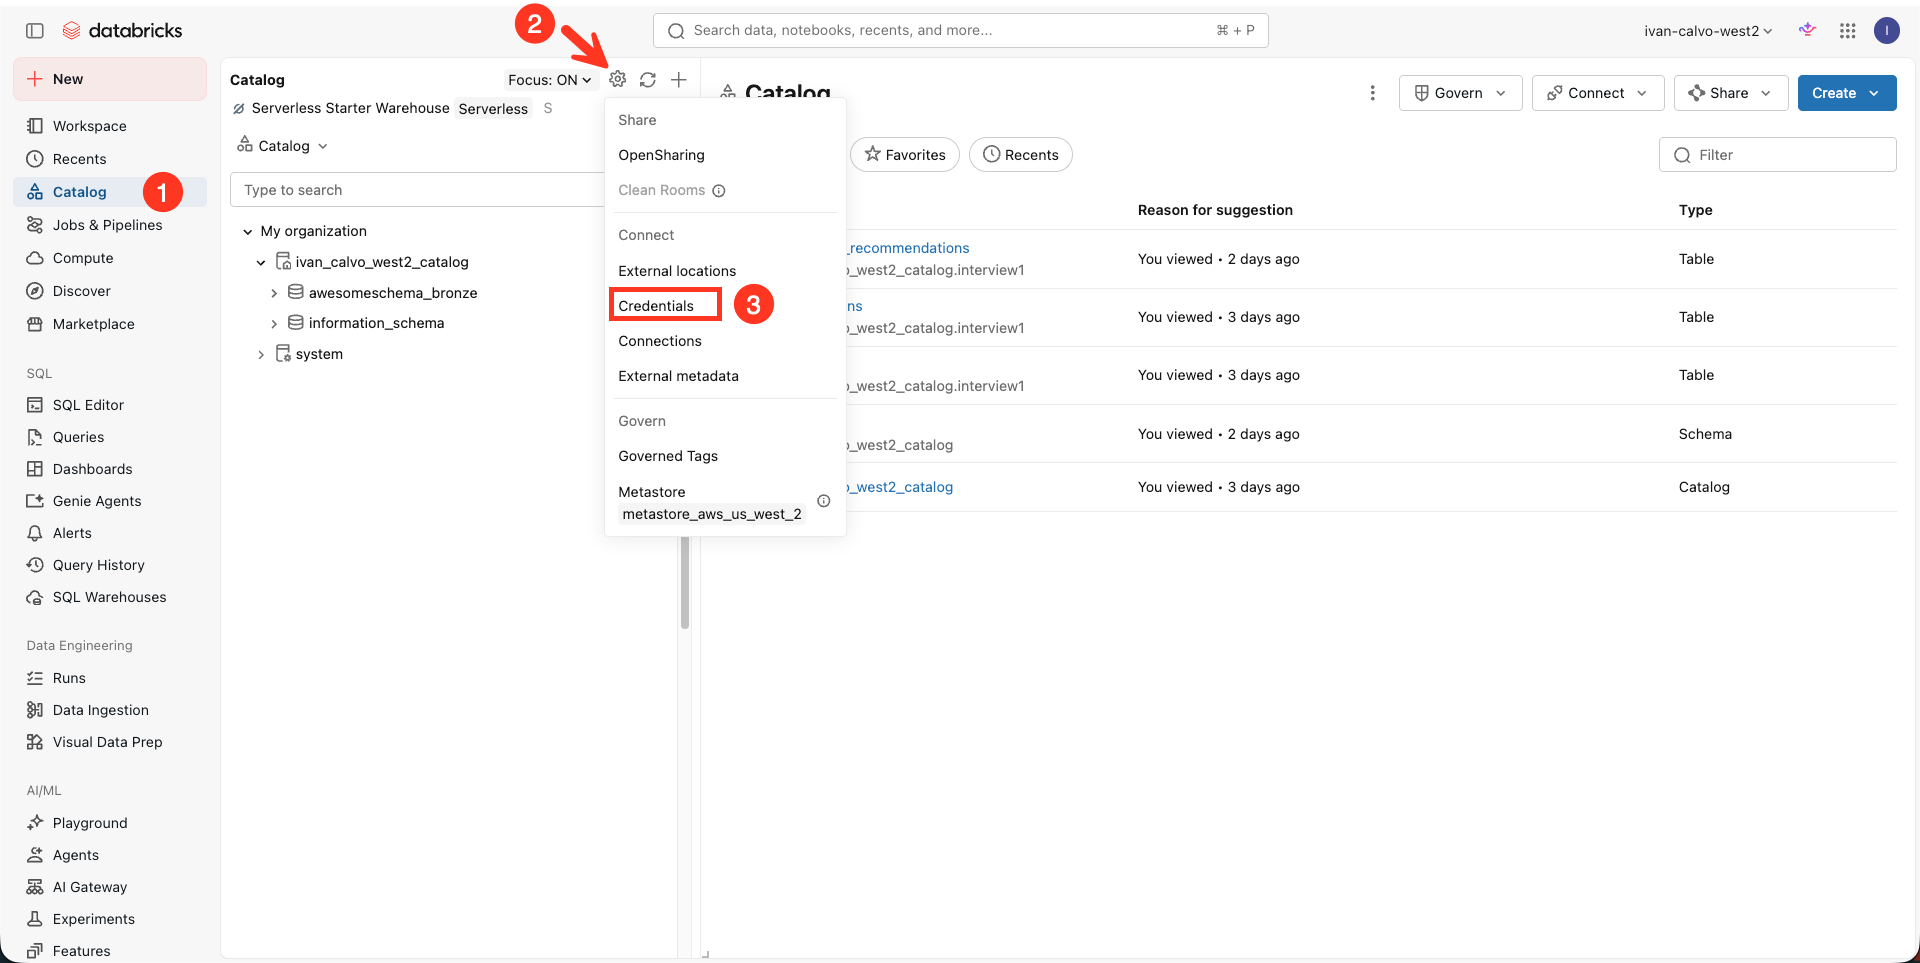
Task: Expand the system catalog
Action: point(261,354)
